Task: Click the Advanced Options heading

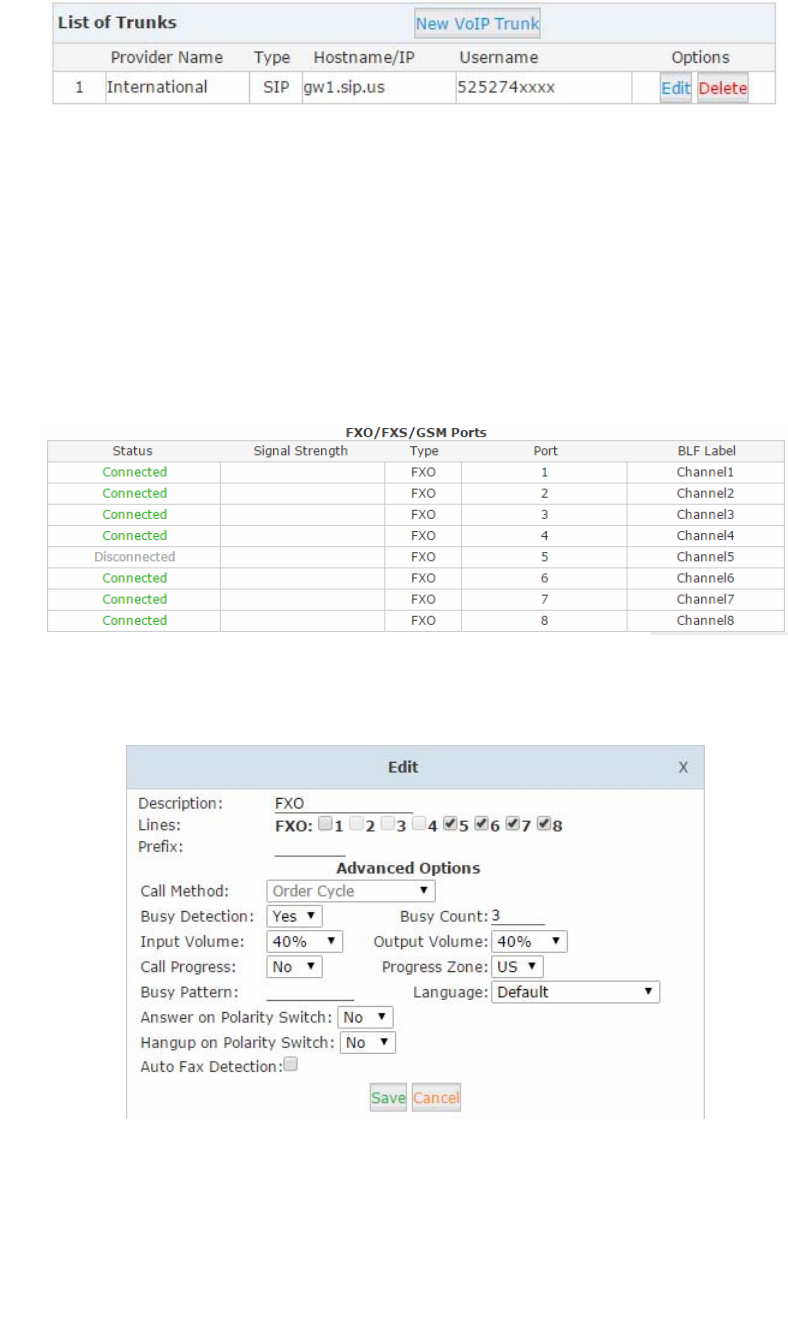Action: pos(408,868)
